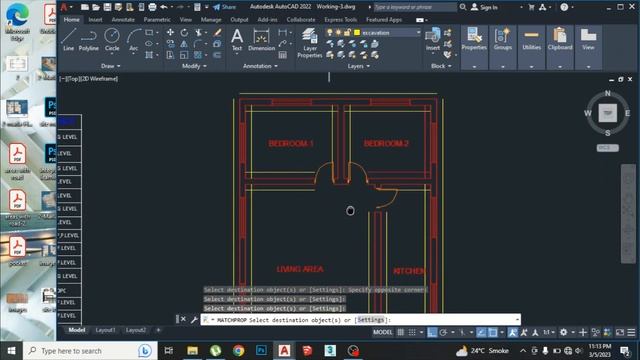This screenshot has width=640, height=360.
Task: Switch to the Insert ribbon tab
Action: 95,20
